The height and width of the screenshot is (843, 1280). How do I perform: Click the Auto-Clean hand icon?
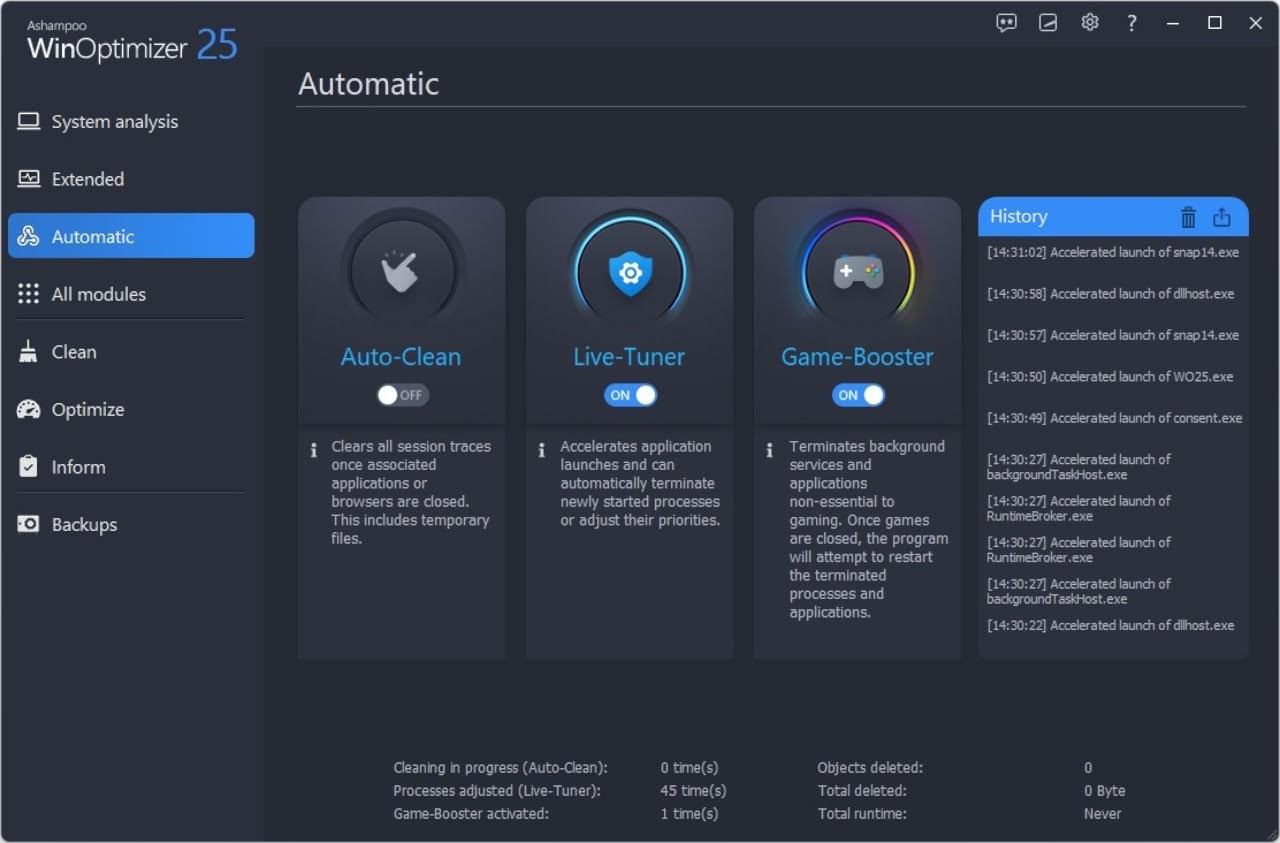(x=402, y=272)
